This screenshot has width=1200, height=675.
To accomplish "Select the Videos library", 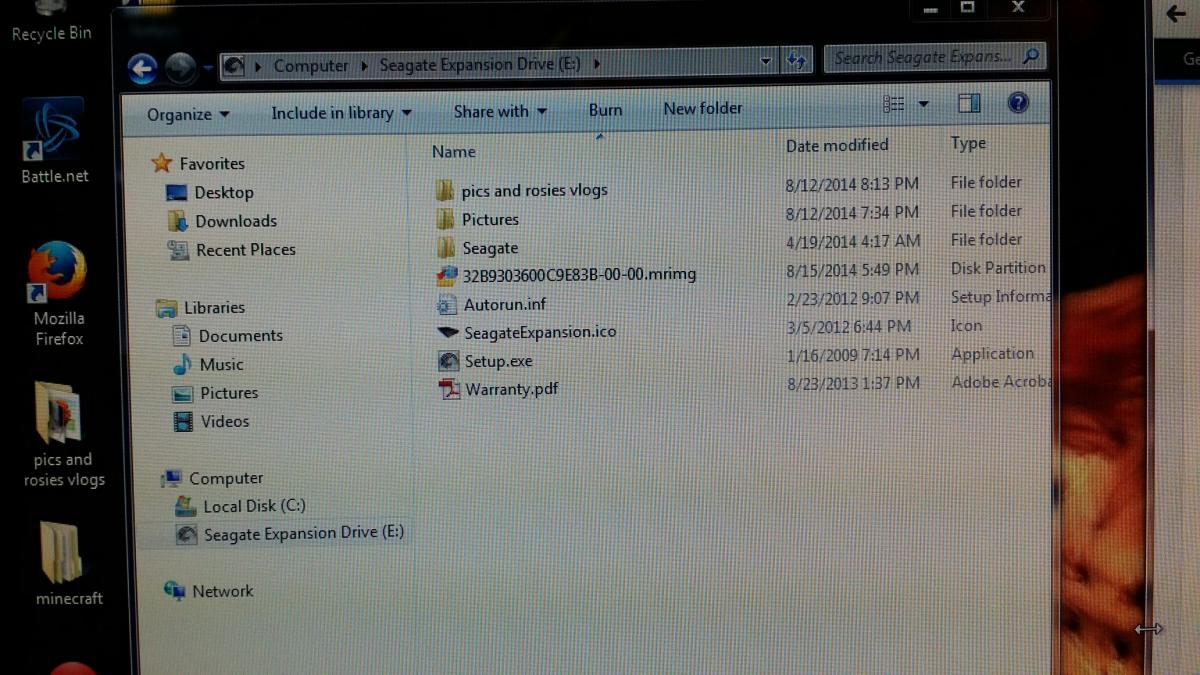I will [225, 422].
